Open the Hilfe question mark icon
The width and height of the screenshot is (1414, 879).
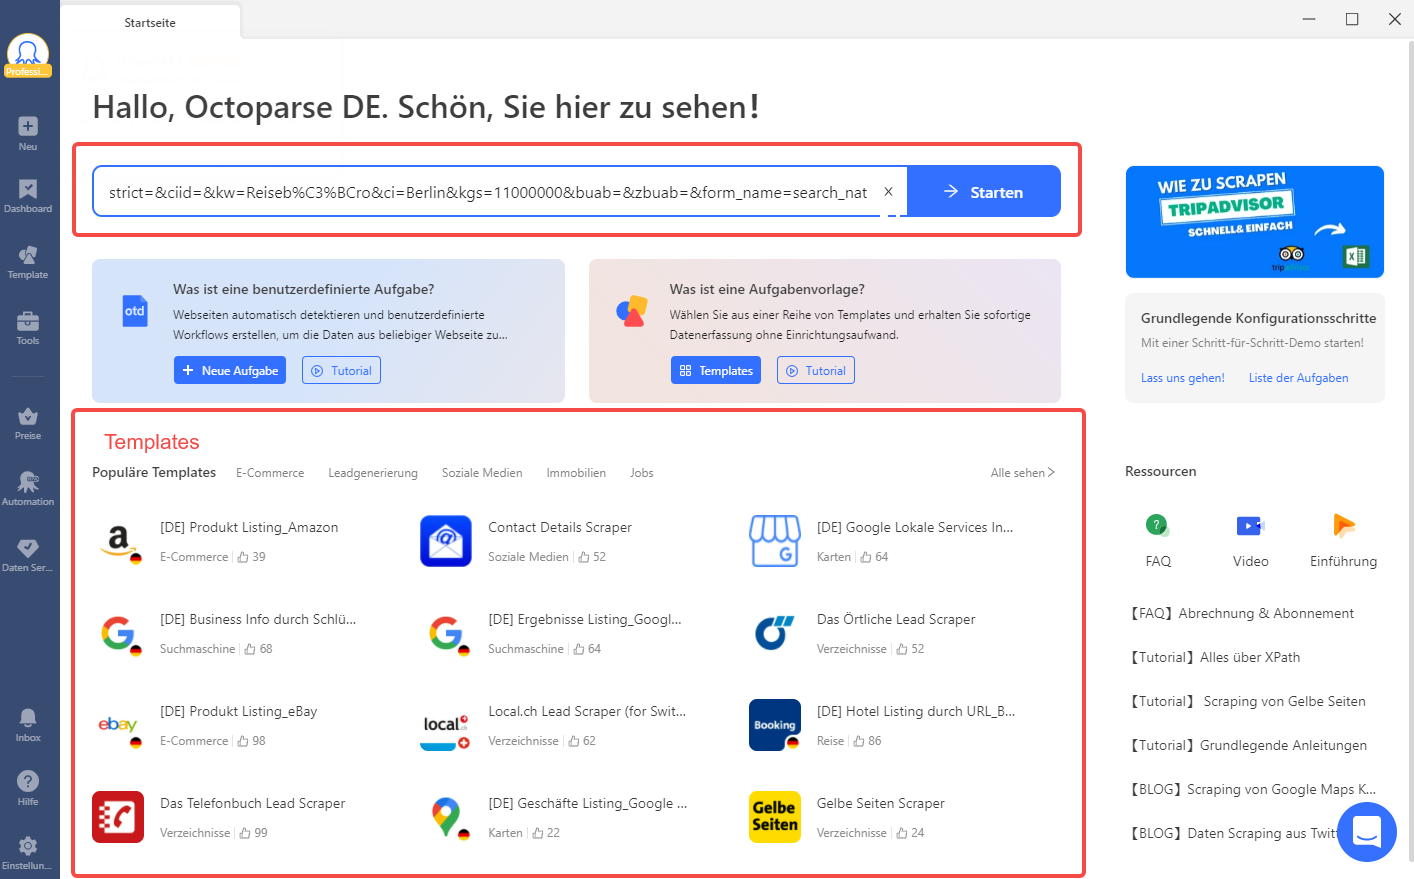[x=28, y=781]
